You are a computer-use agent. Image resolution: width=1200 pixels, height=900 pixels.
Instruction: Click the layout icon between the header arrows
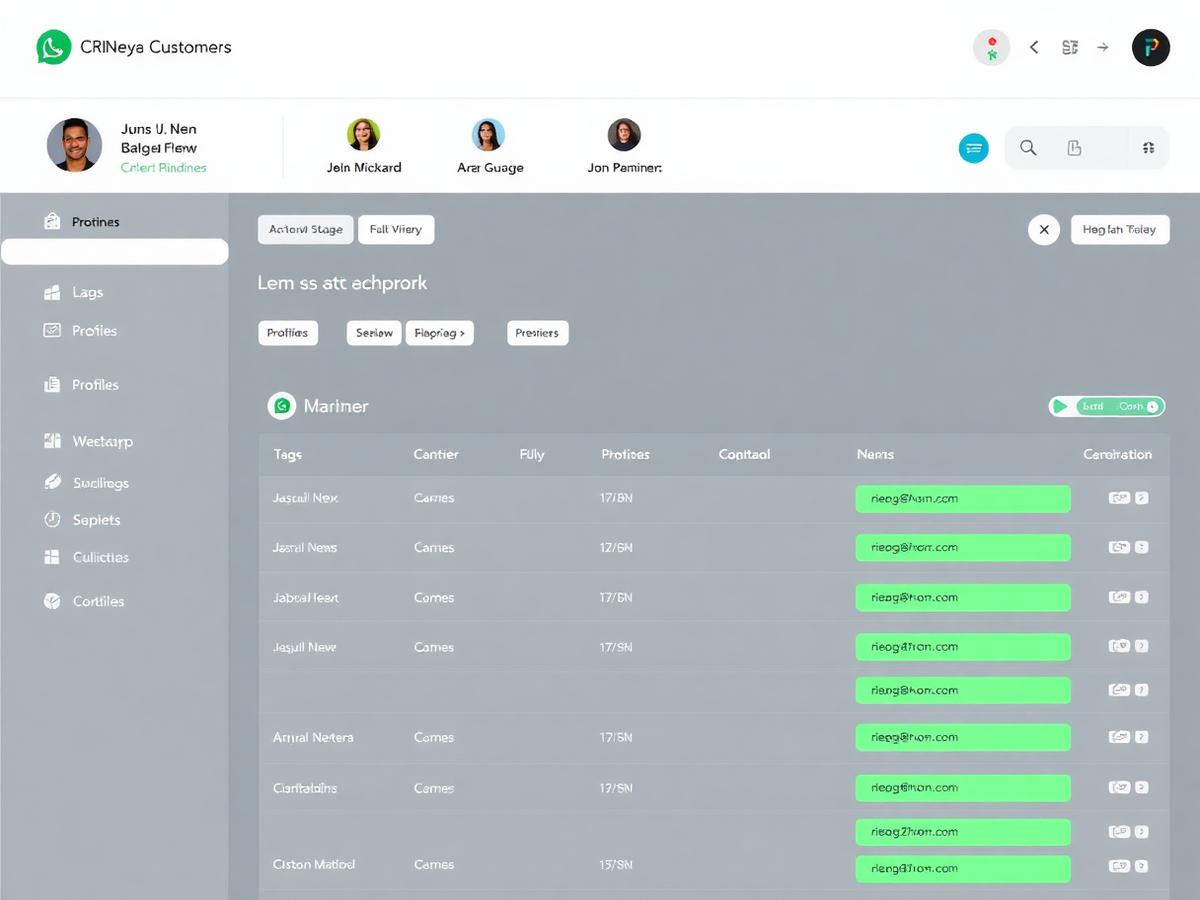click(x=1070, y=47)
